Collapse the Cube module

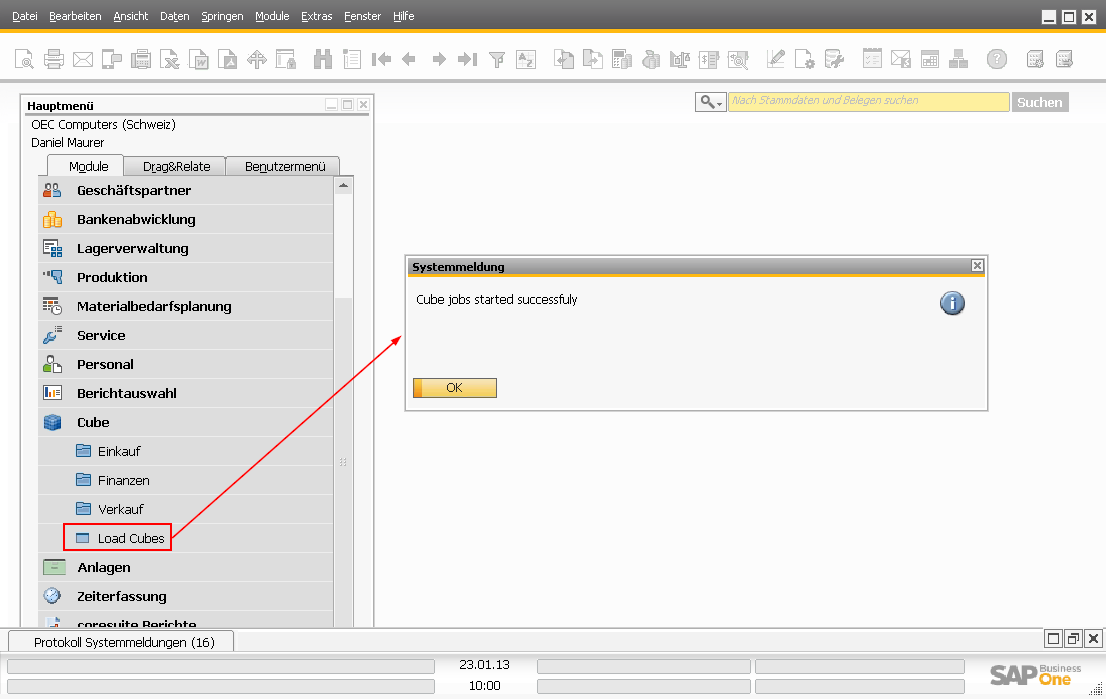click(x=186, y=422)
